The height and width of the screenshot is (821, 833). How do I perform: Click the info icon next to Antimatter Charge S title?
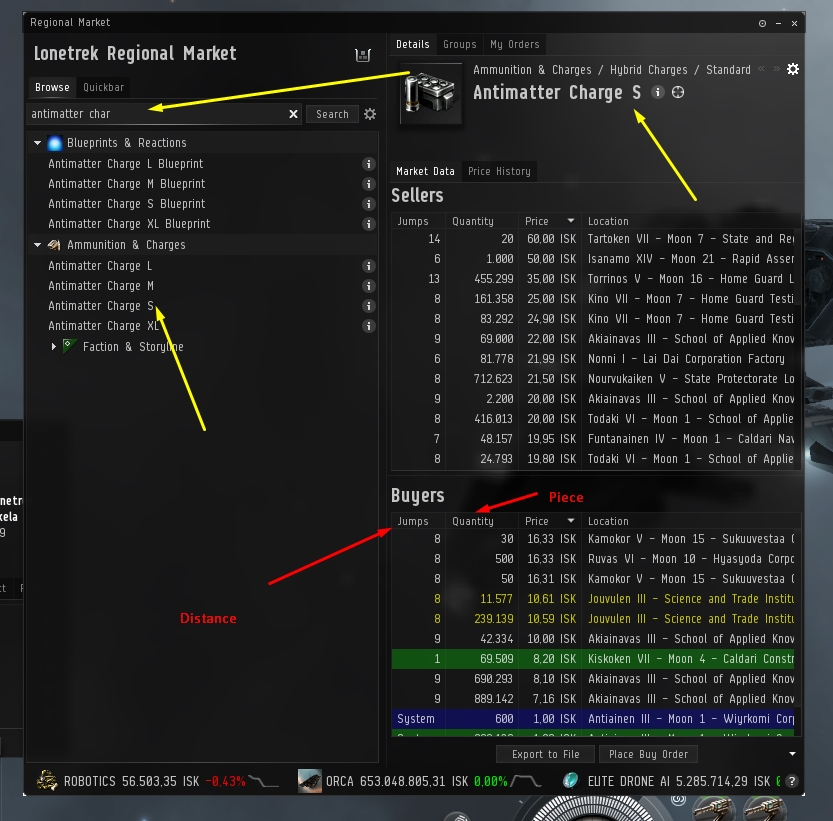coord(656,93)
